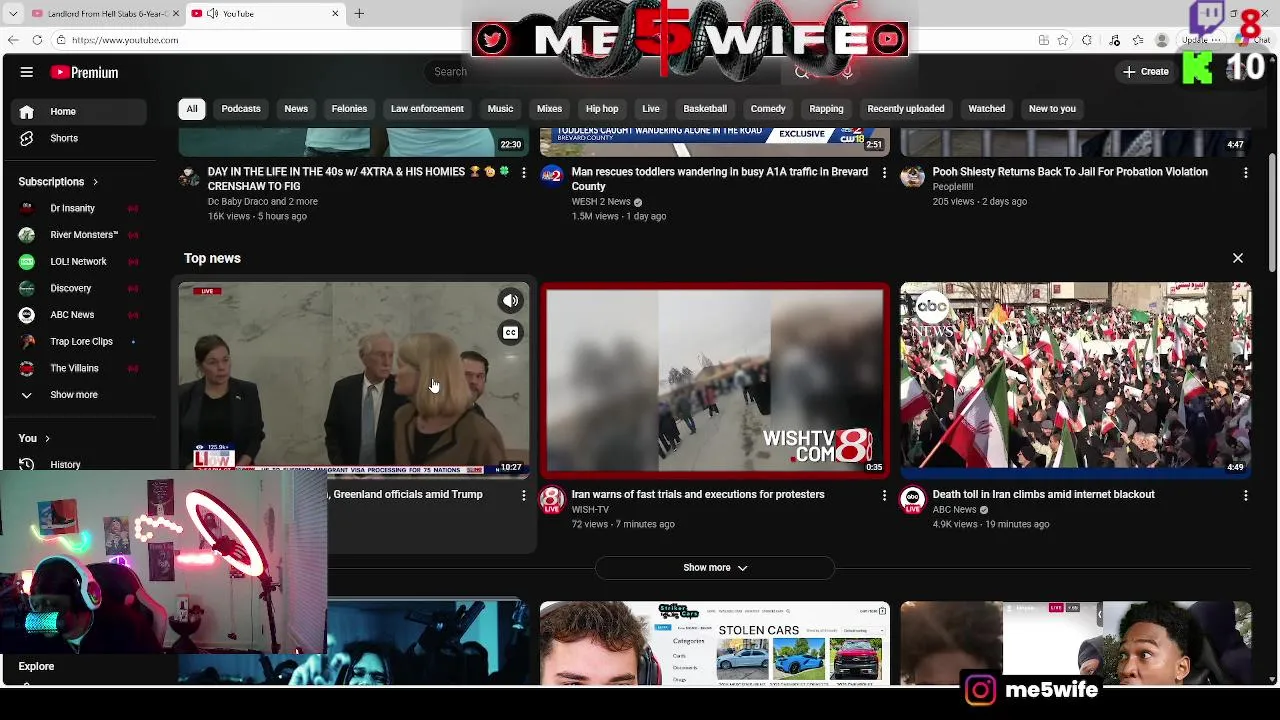
Task: Select the Podcasts filter chip
Action: tap(241, 108)
